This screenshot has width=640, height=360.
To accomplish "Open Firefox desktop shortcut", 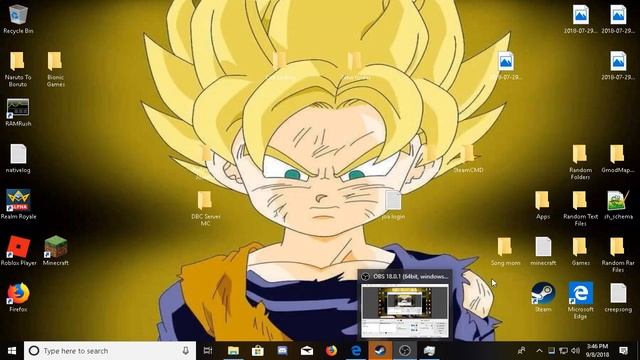I will tap(18, 298).
